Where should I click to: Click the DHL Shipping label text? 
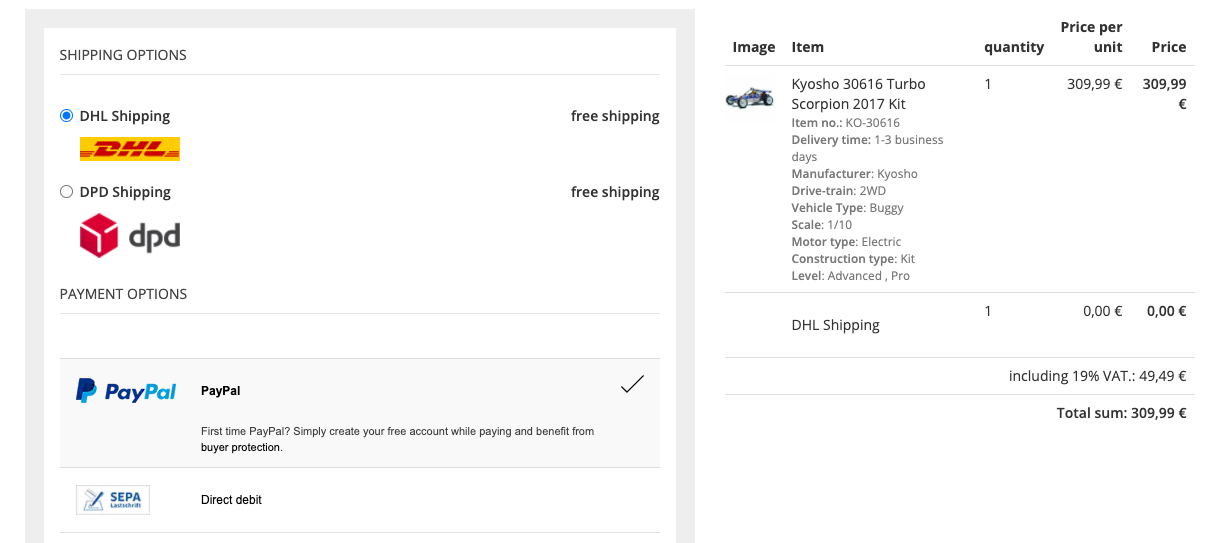[x=125, y=116]
